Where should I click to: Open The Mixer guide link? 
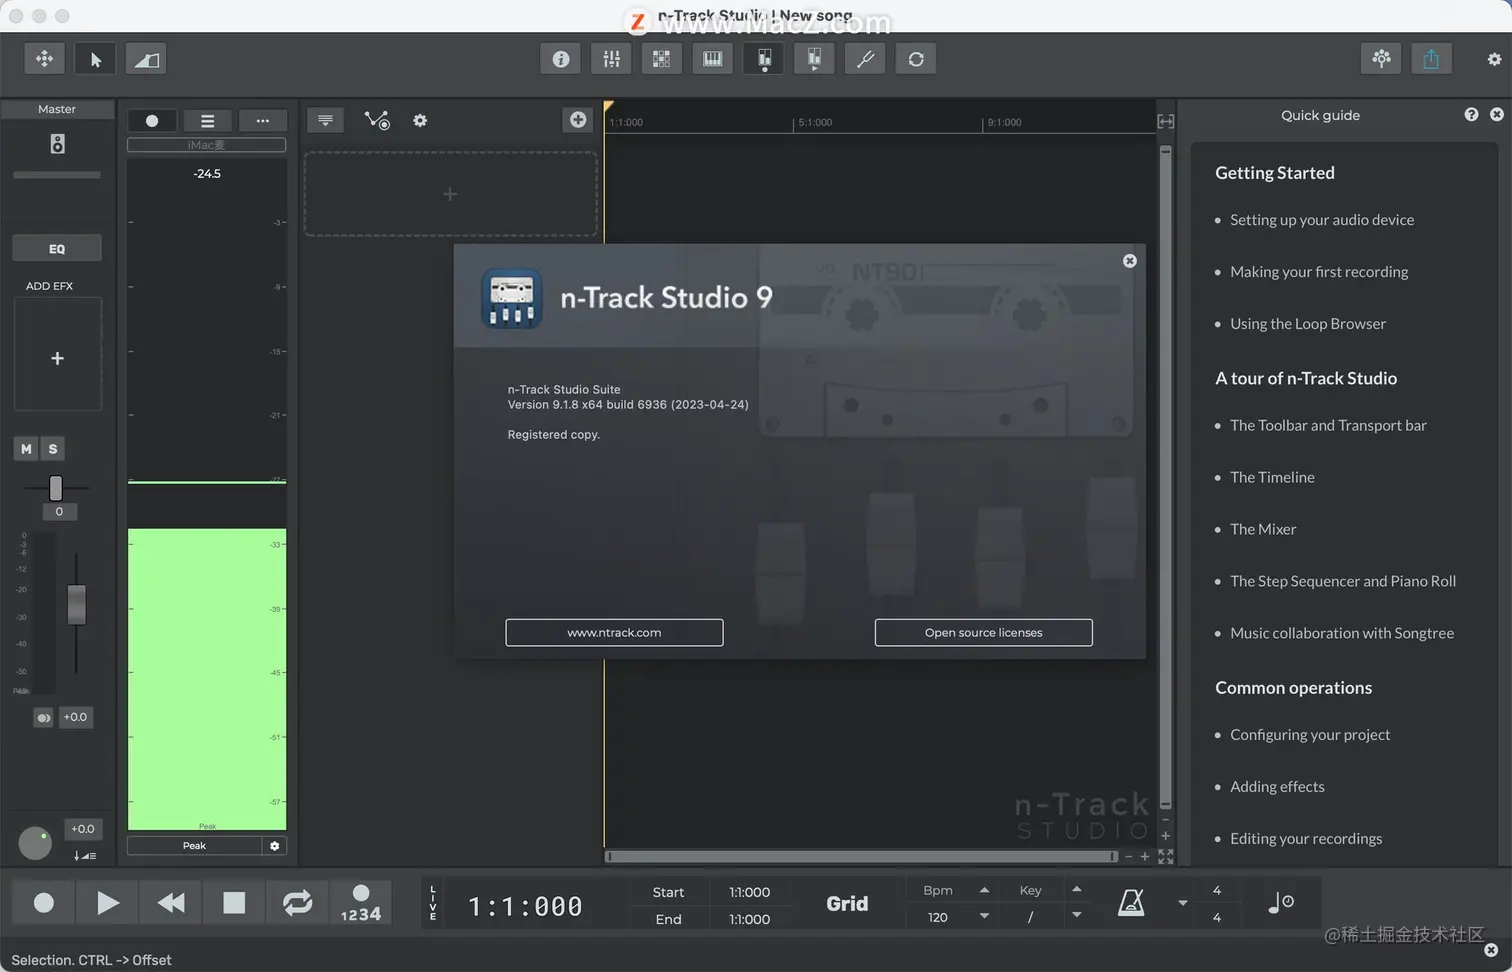pos(1263,529)
